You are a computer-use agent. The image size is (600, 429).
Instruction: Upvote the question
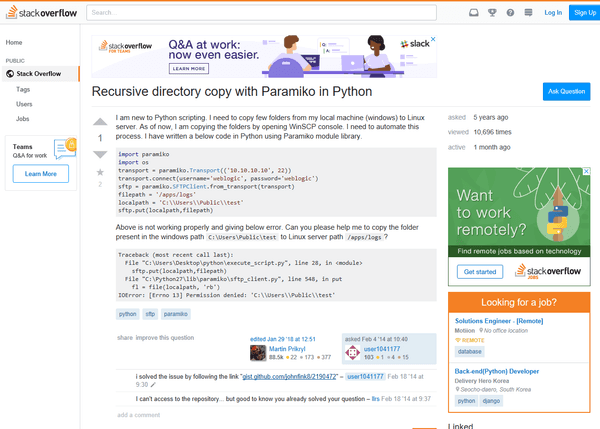pos(99,121)
